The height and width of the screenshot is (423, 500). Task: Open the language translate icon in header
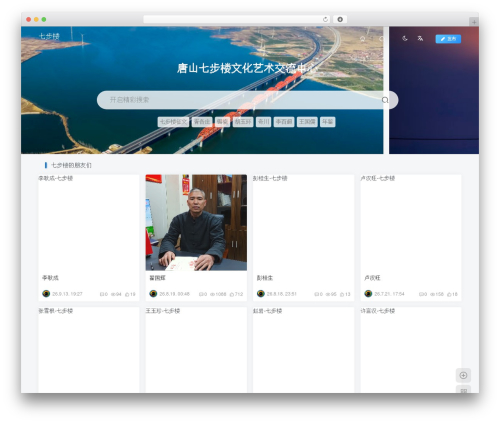pyautogui.click(x=420, y=38)
